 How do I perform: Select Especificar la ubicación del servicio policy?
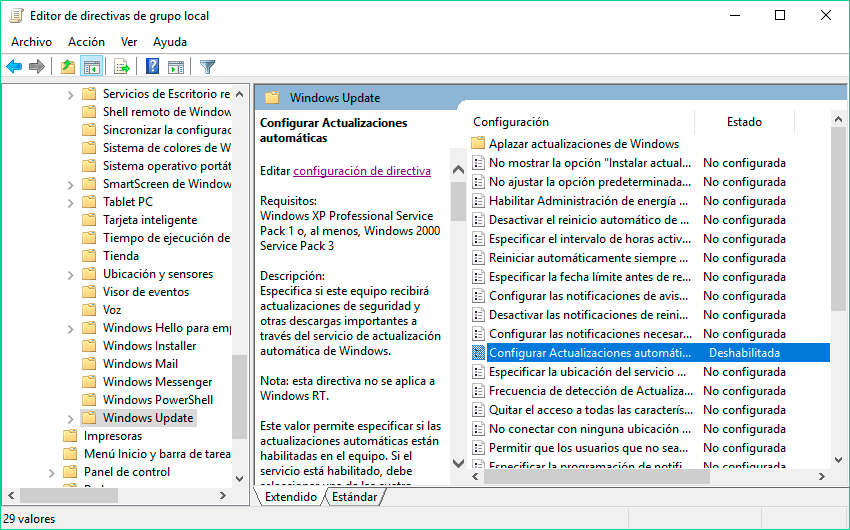pos(587,372)
